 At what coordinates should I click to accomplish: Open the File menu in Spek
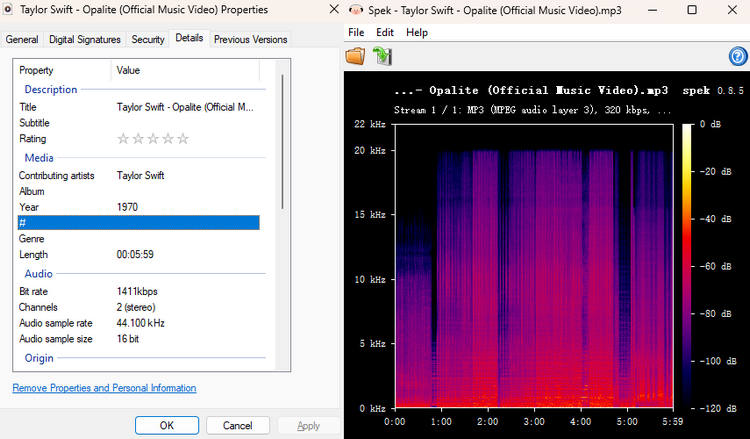(x=356, y=33)
